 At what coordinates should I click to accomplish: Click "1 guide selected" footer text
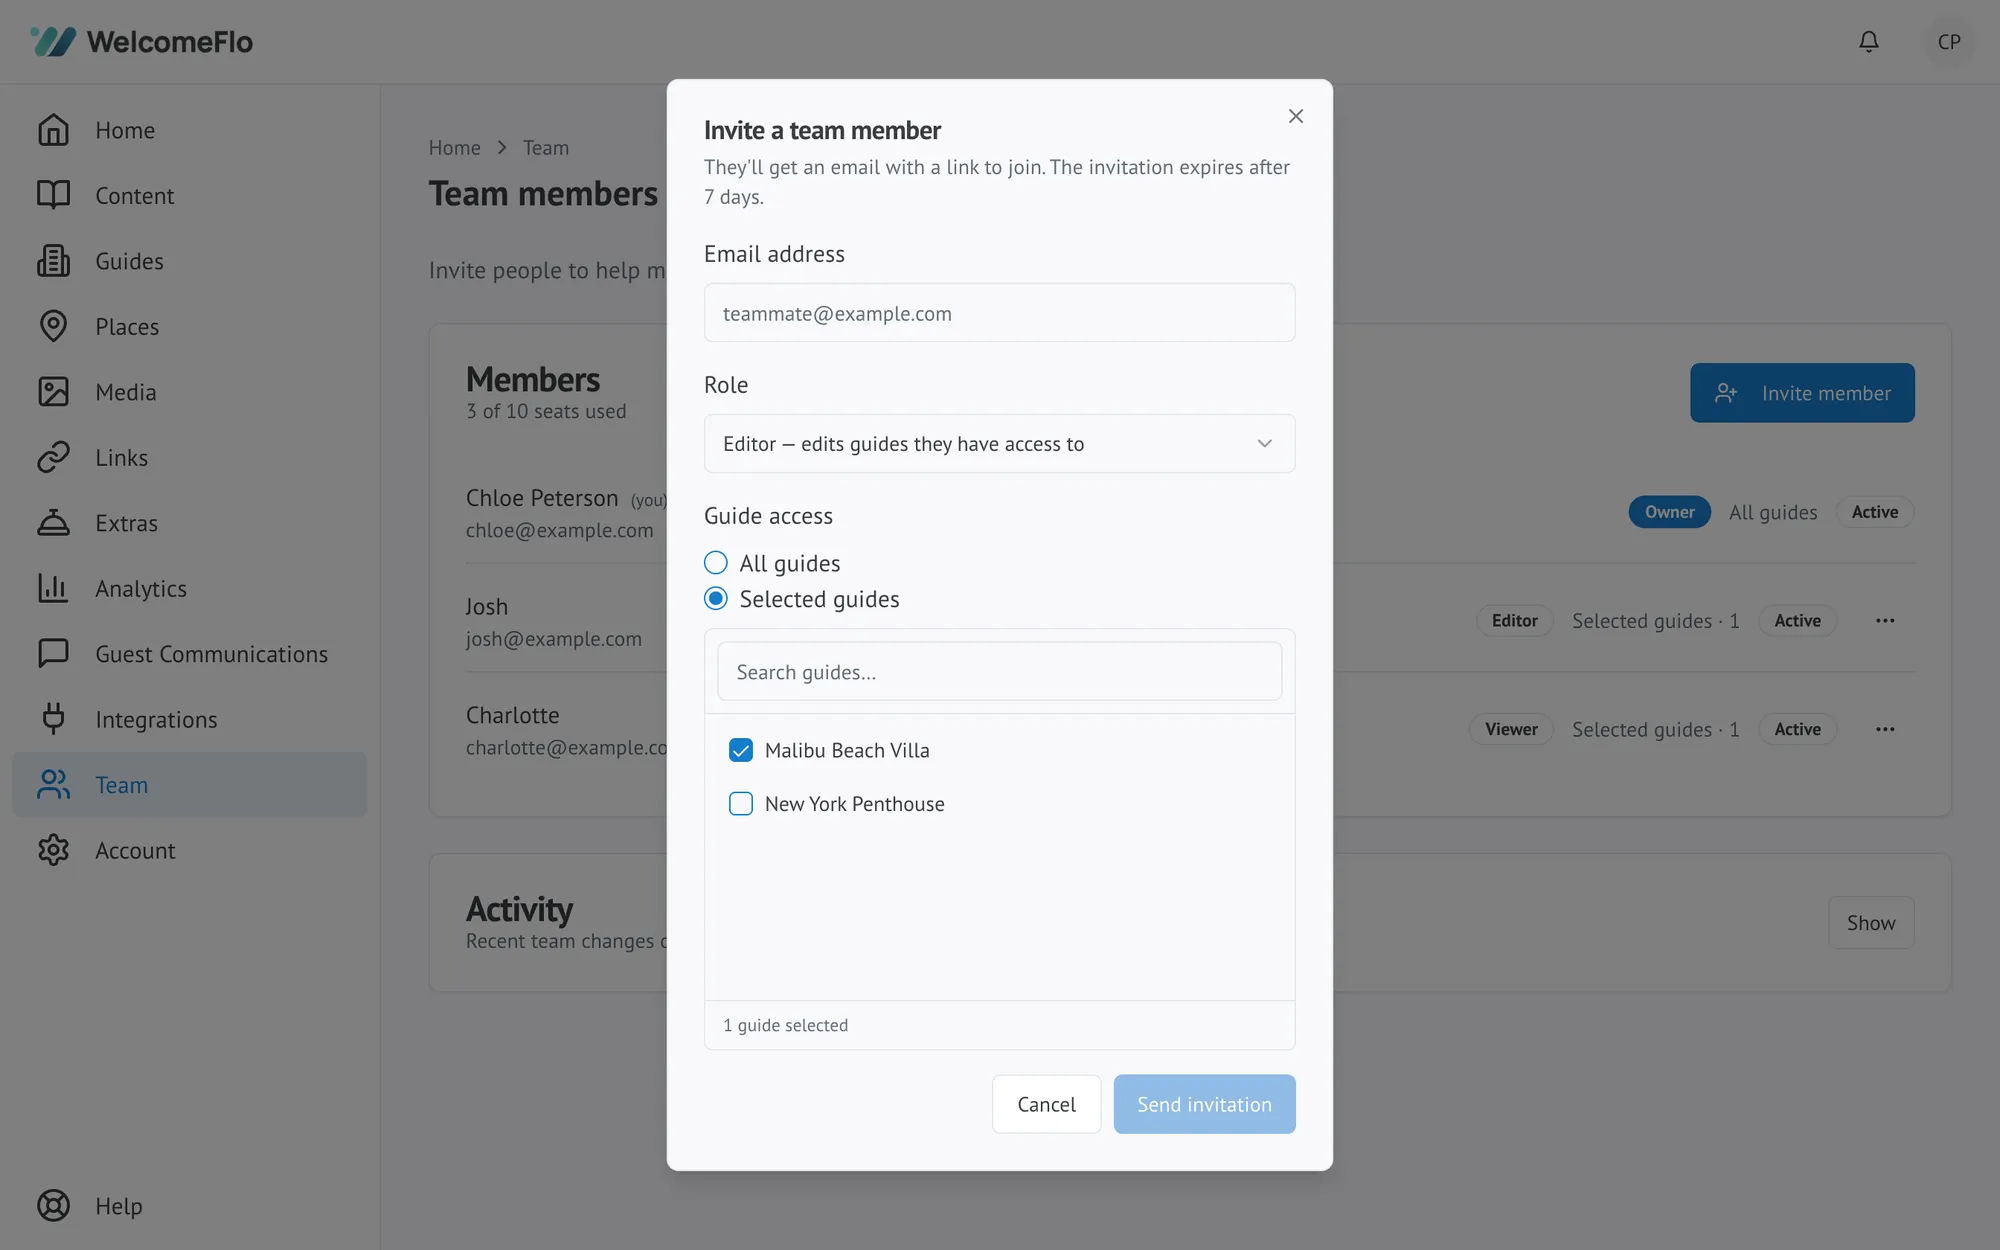tap(785, 1025)
